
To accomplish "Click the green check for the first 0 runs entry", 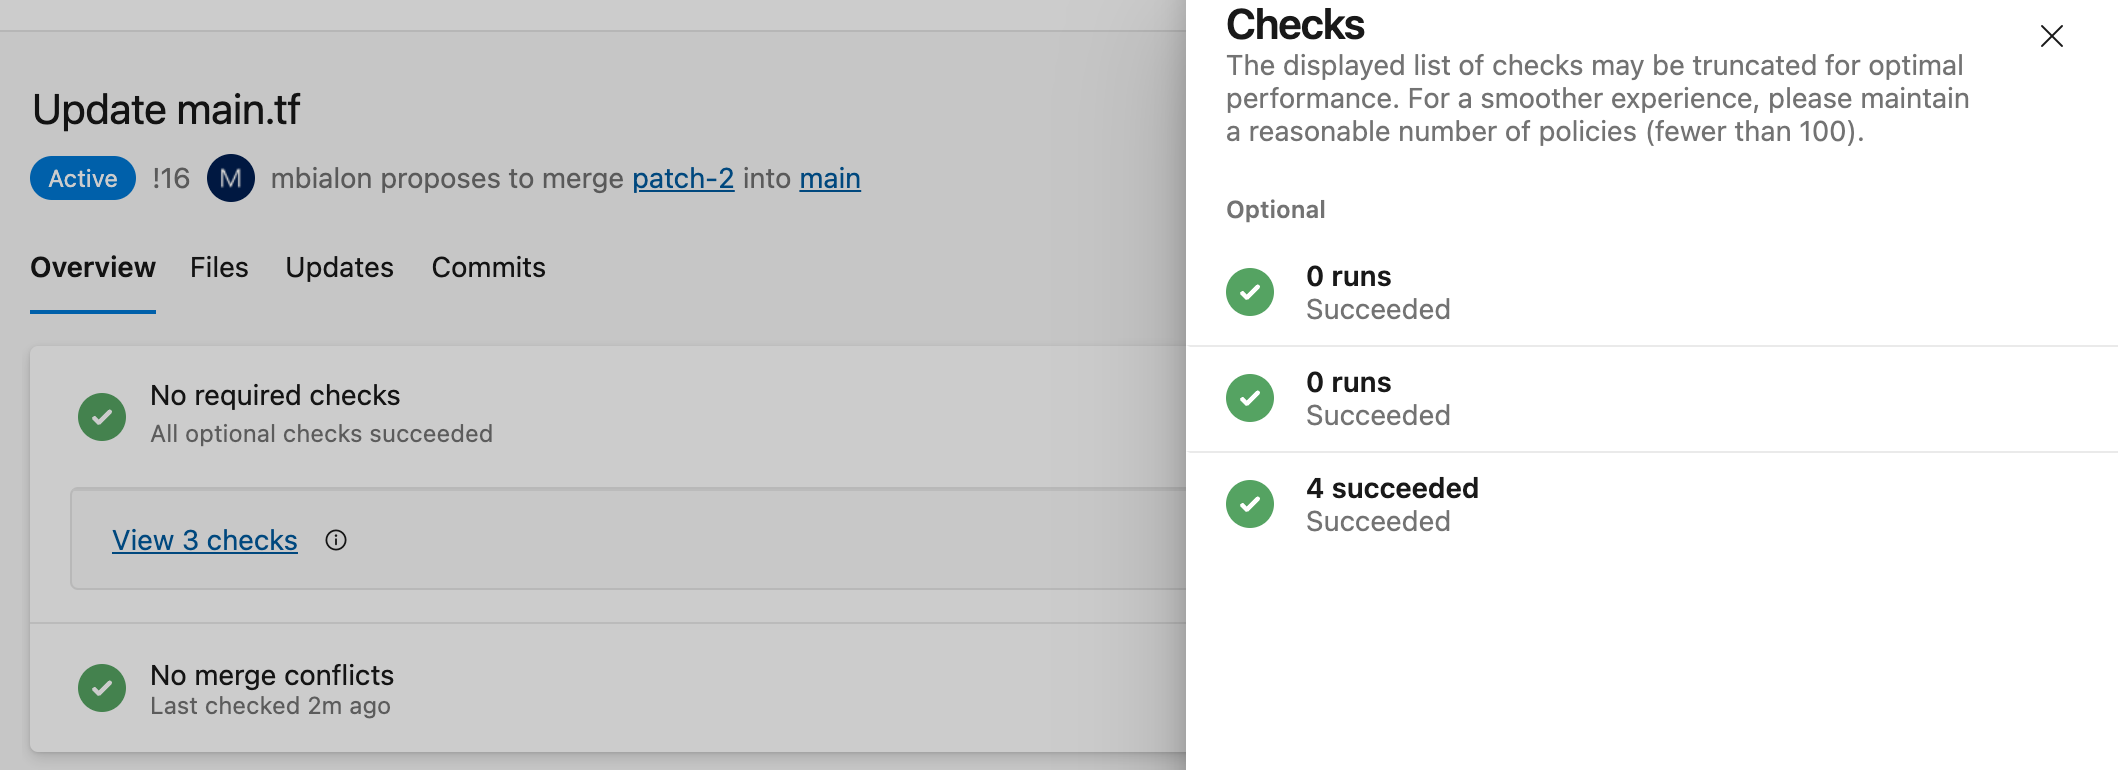I will (1249, 292).
